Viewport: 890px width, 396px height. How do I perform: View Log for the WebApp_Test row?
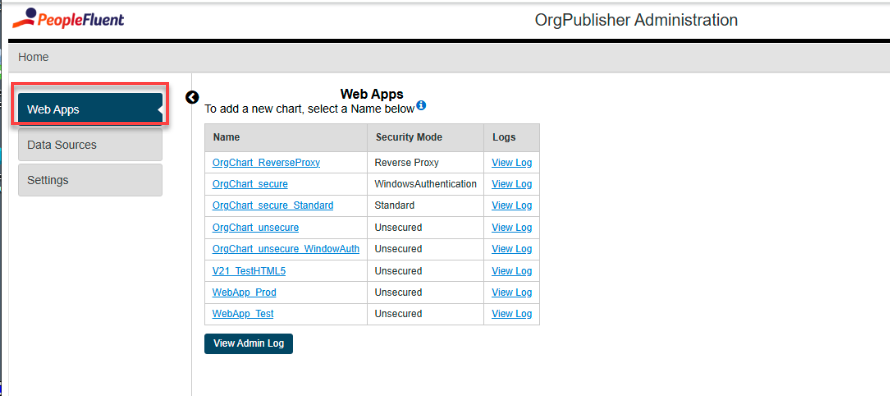pos(511,314)
